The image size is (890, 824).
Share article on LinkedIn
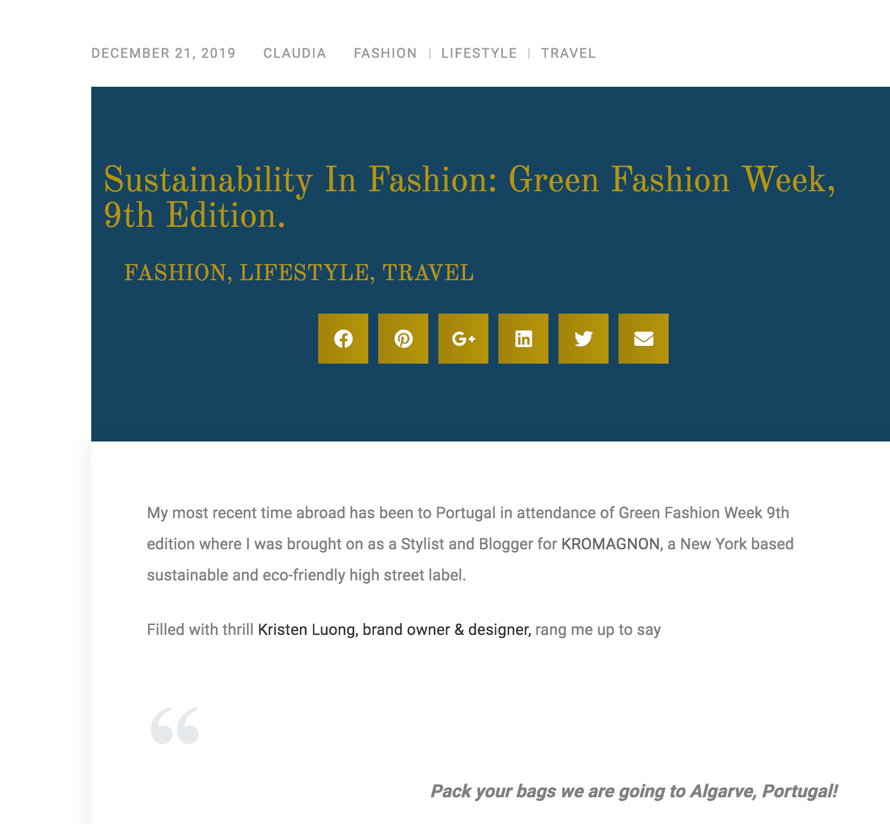pyautogui.click(x=523, y=339)
